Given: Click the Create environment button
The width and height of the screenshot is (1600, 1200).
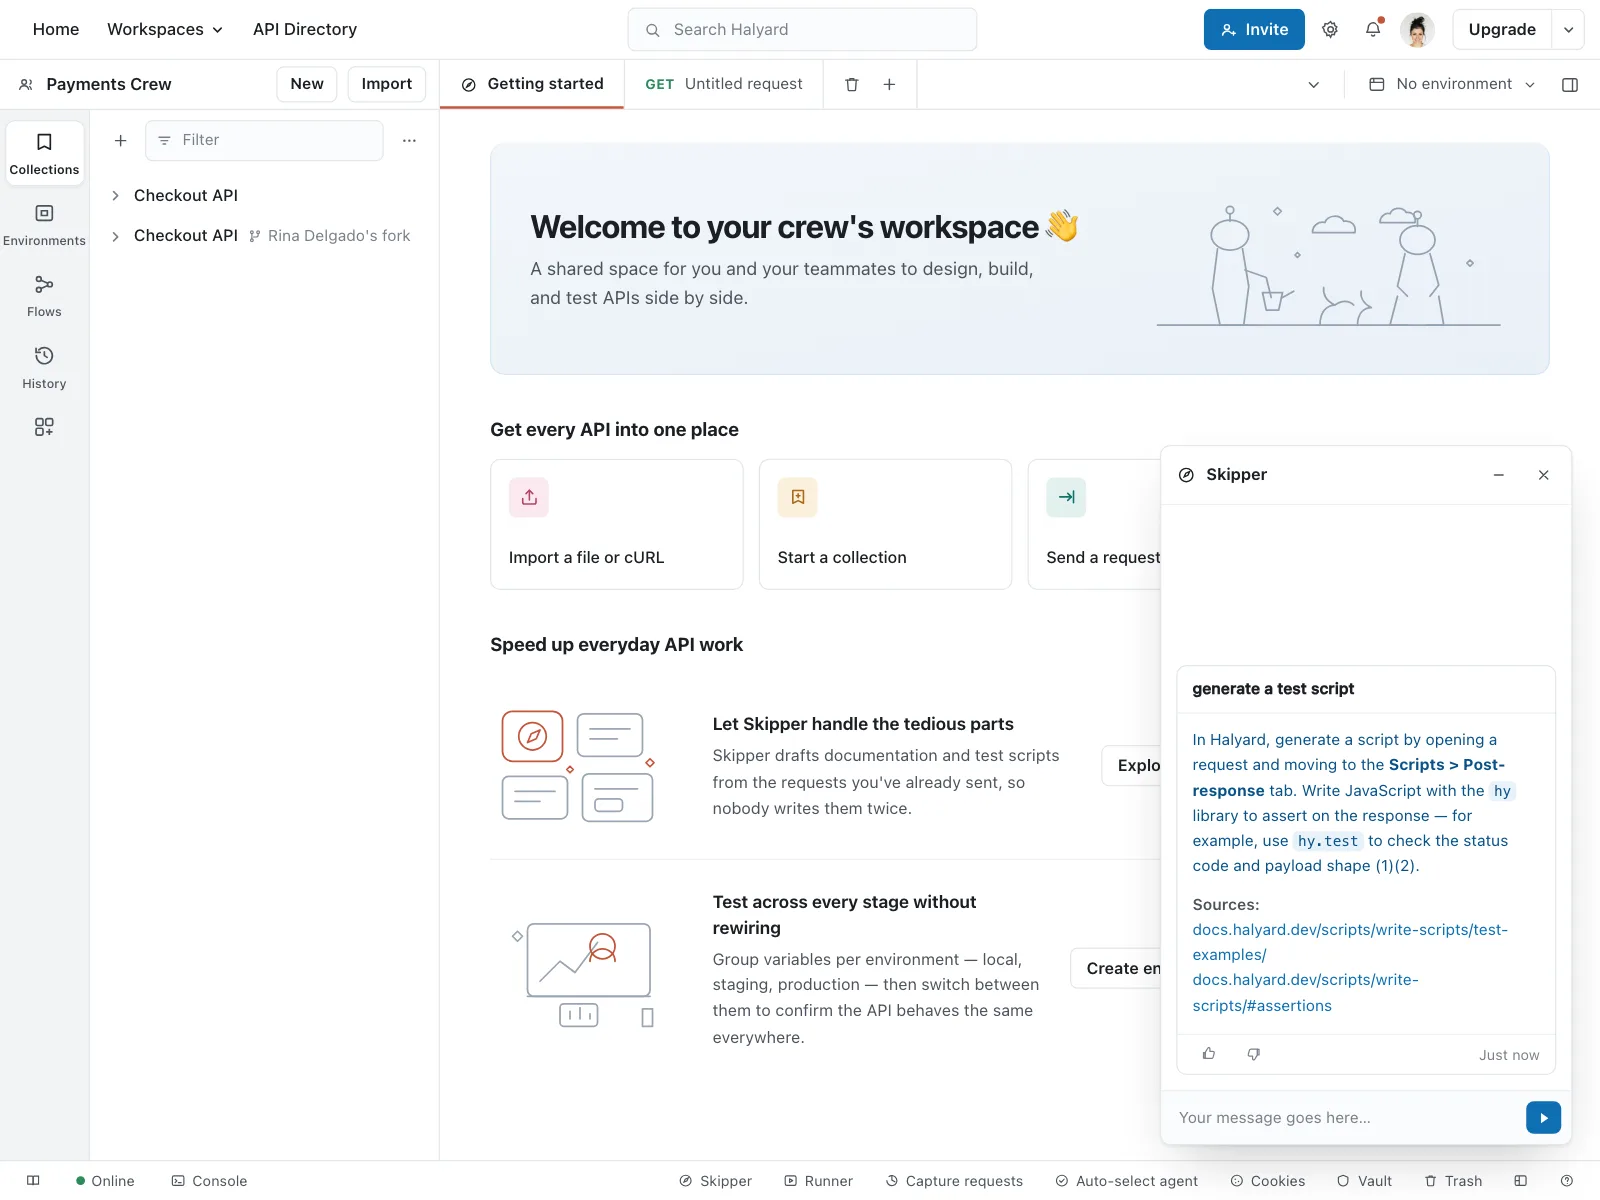Looking at the screenshot, I should (1116, 969).
